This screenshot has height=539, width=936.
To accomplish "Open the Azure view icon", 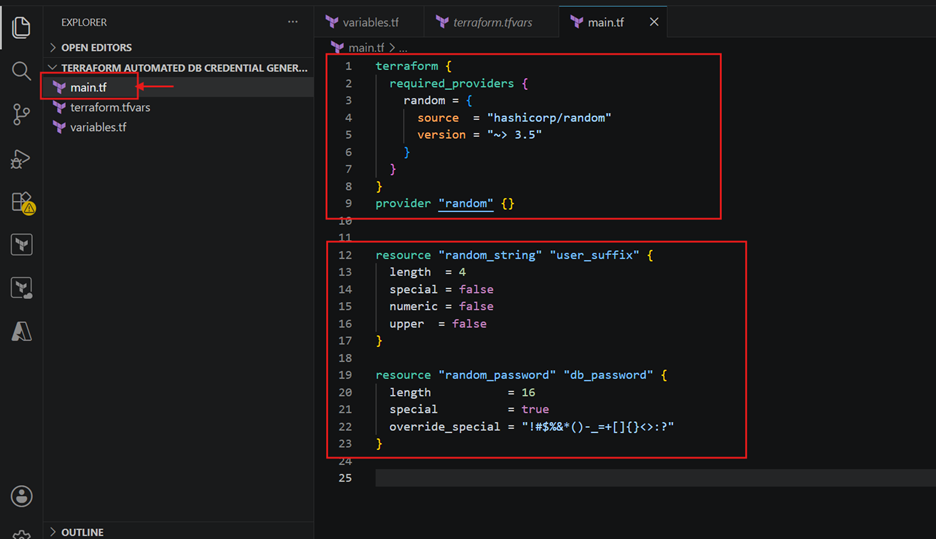I will 21,331.
